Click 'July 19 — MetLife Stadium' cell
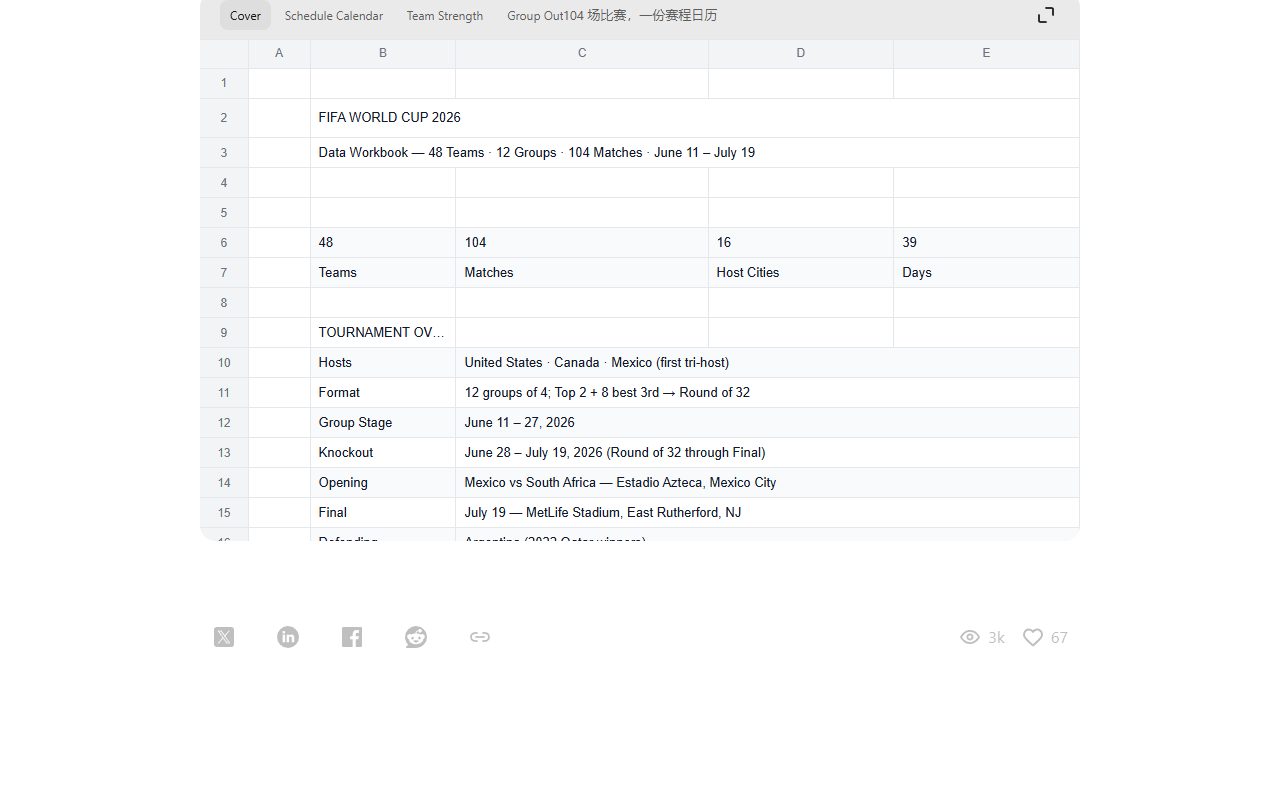1280x800 pixels. tap(767, 513)
